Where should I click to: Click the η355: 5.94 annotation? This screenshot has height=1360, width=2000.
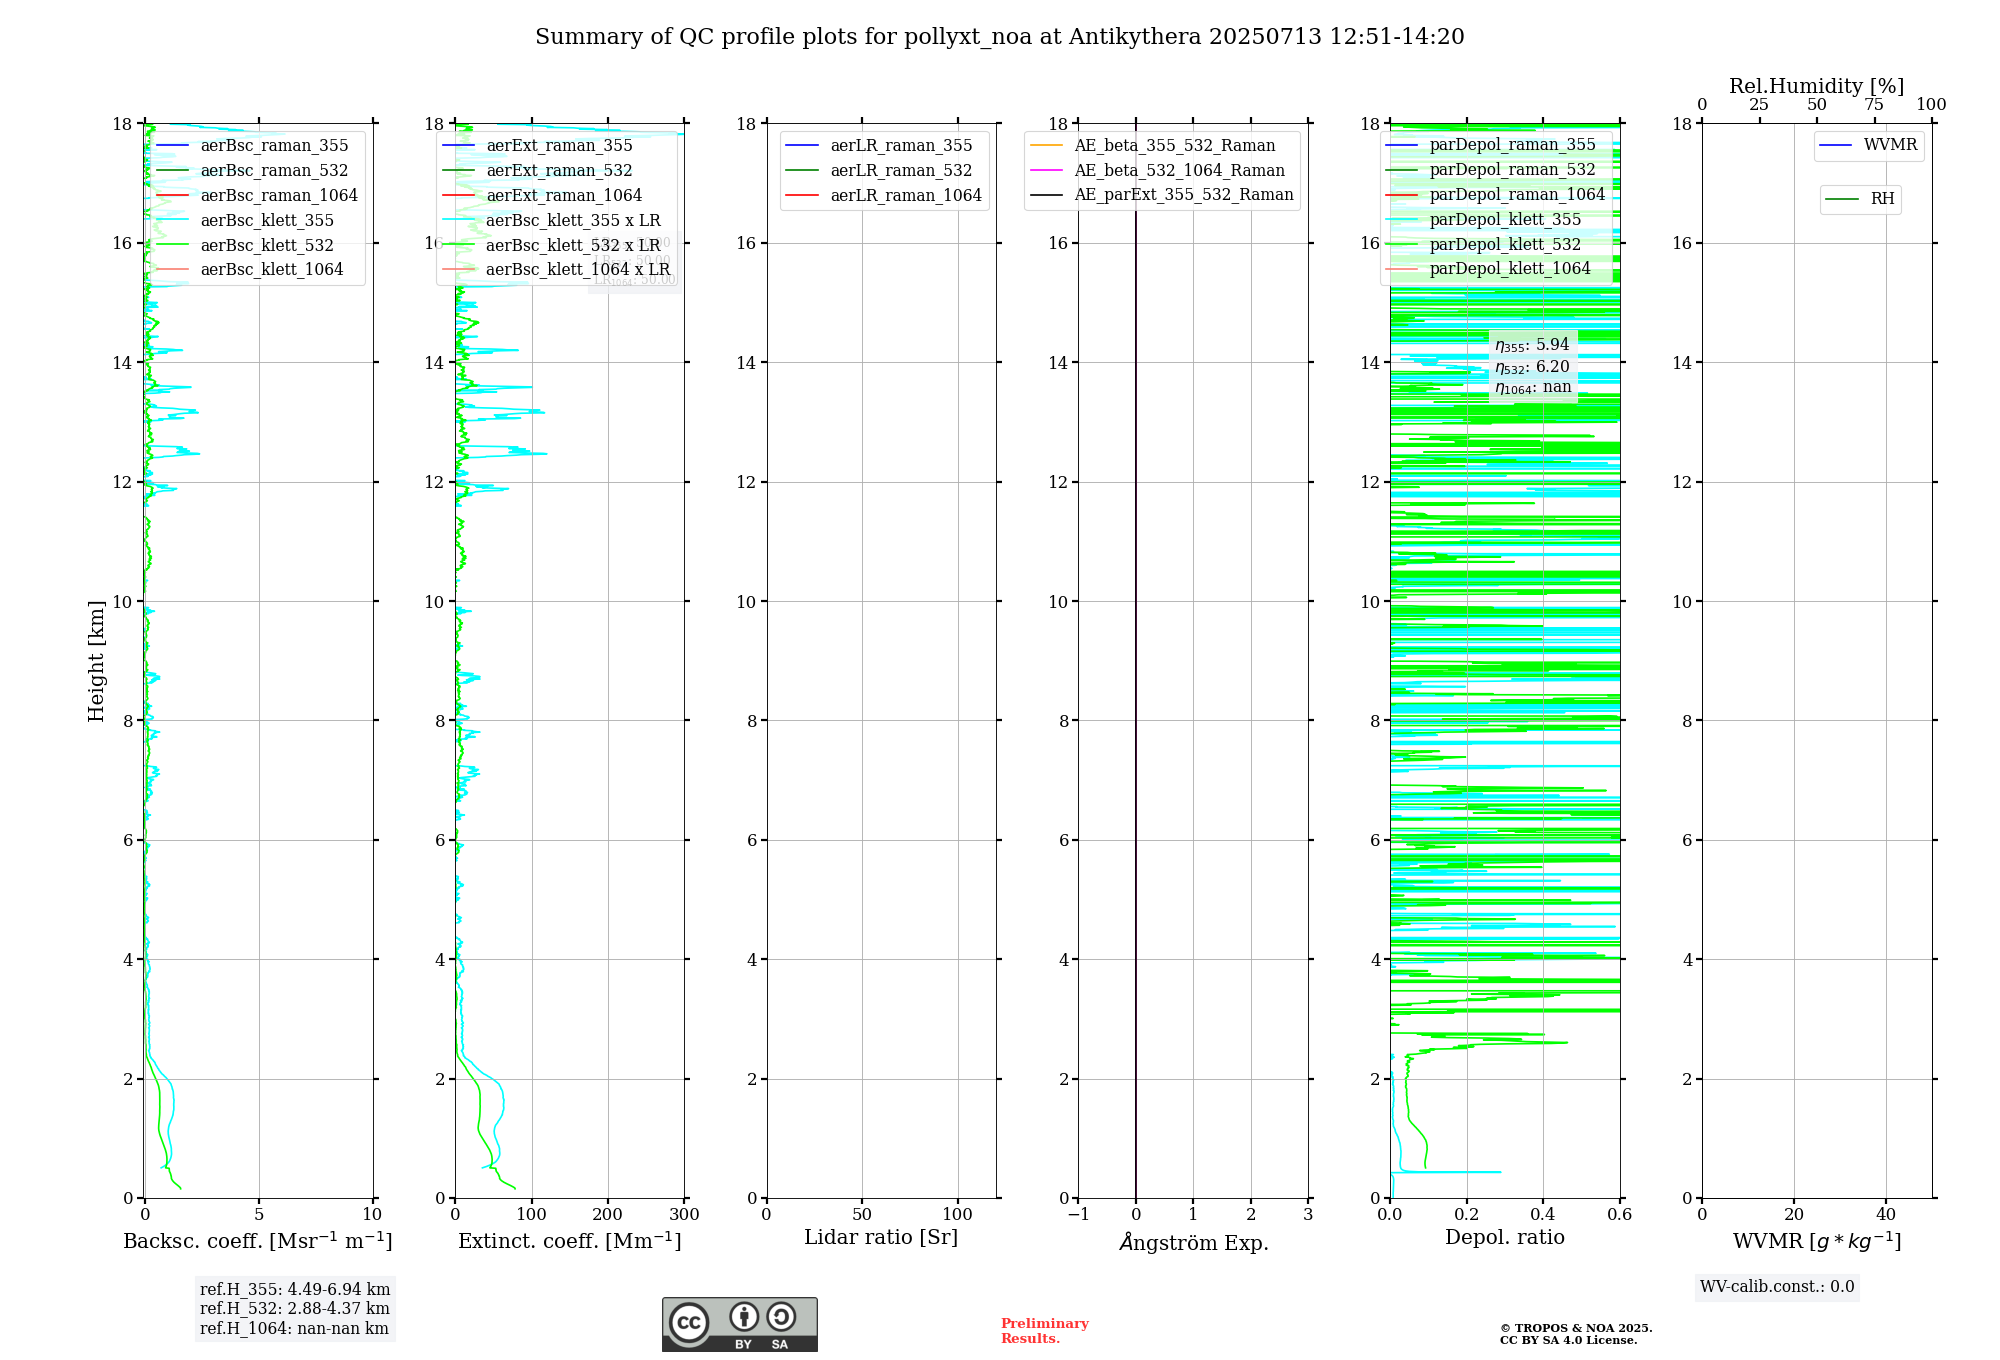pos(1532,345)
